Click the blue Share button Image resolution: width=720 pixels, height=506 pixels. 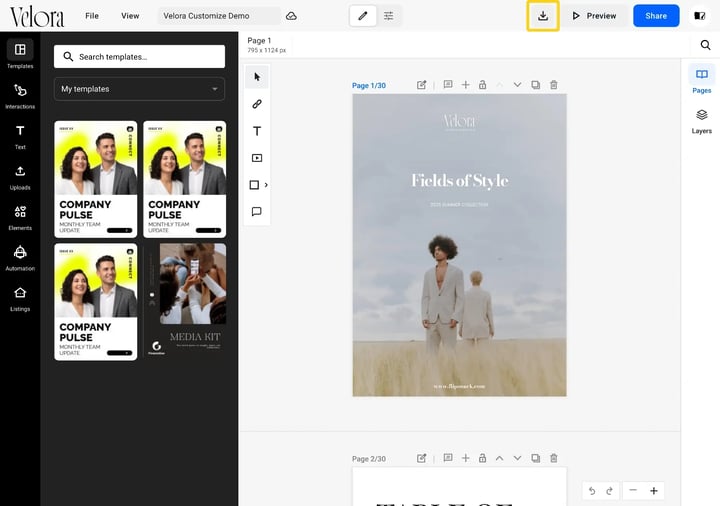tap(656, 16)
